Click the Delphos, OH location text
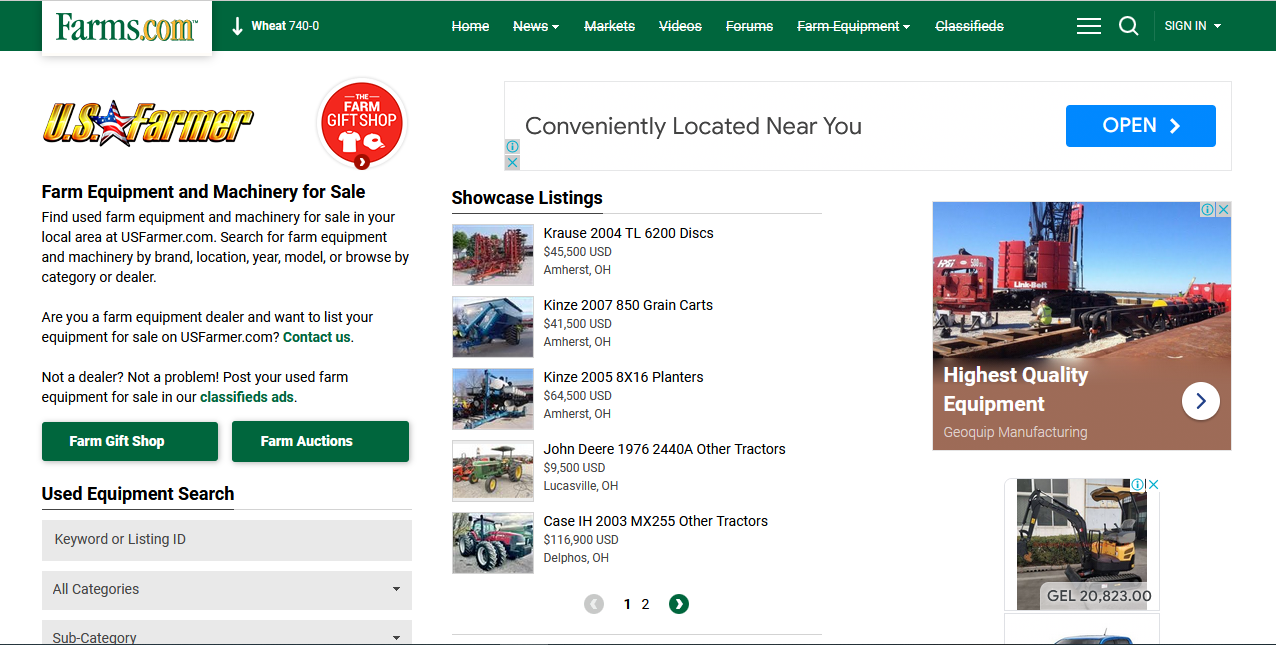Viewport: 1276px width, 645px height. tap(576, 558)
